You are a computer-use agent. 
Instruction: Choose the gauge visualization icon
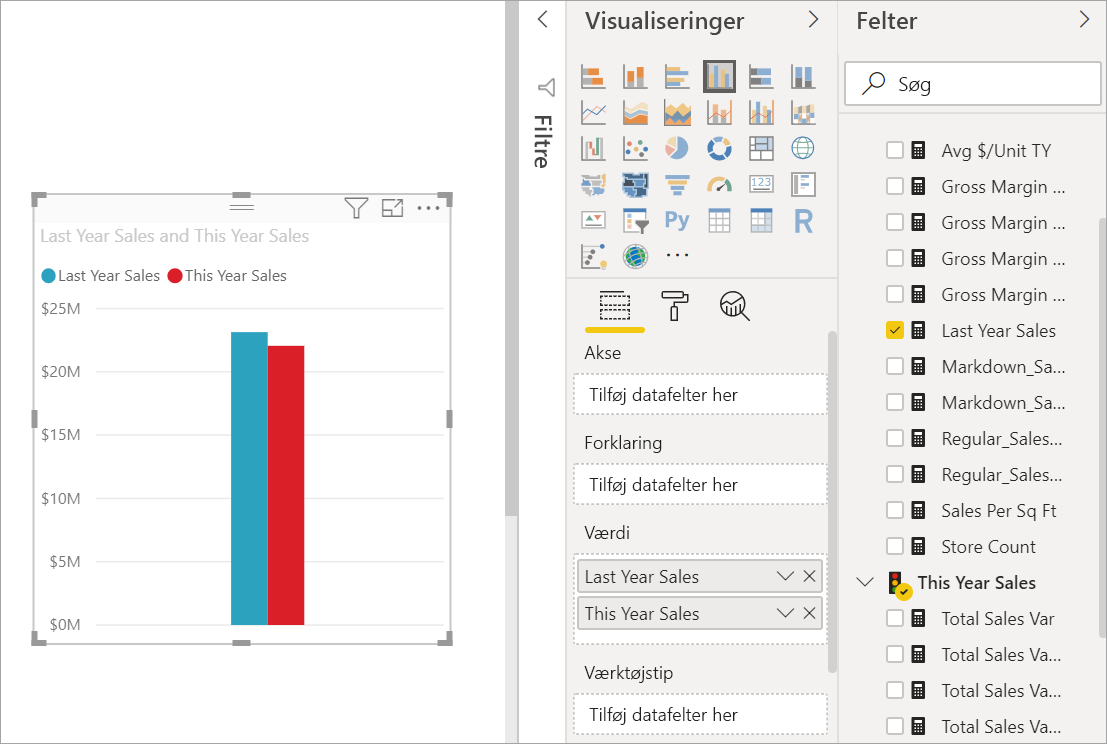[x=719, y=185]
